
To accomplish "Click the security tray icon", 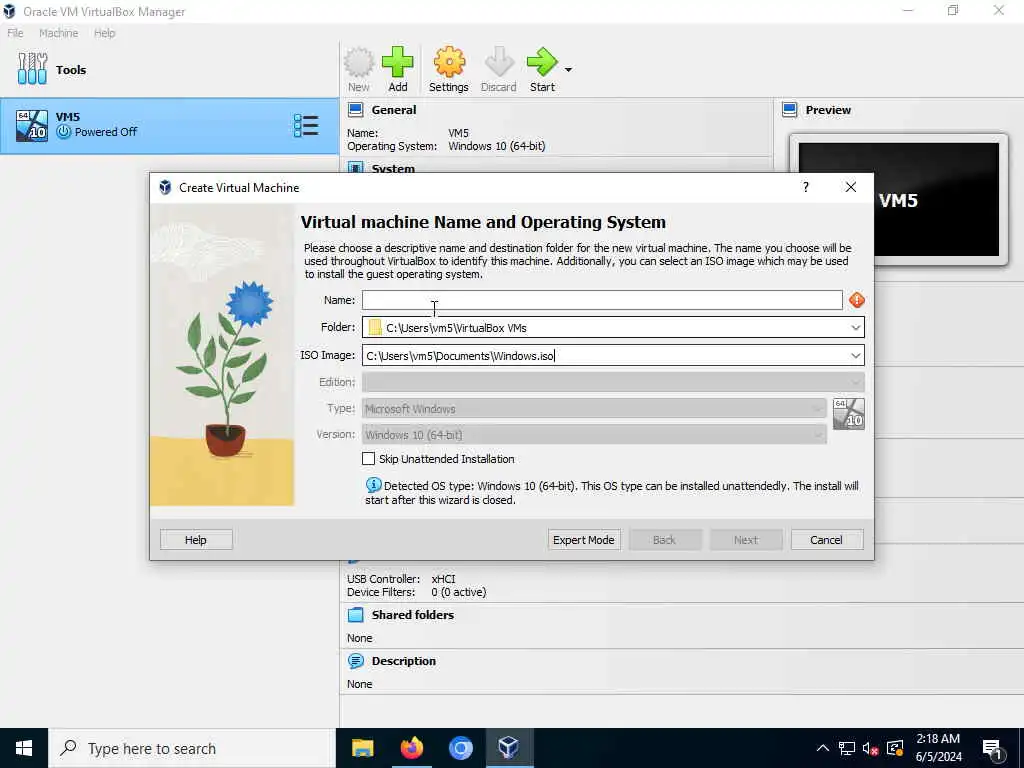I will tap(895, 748).
